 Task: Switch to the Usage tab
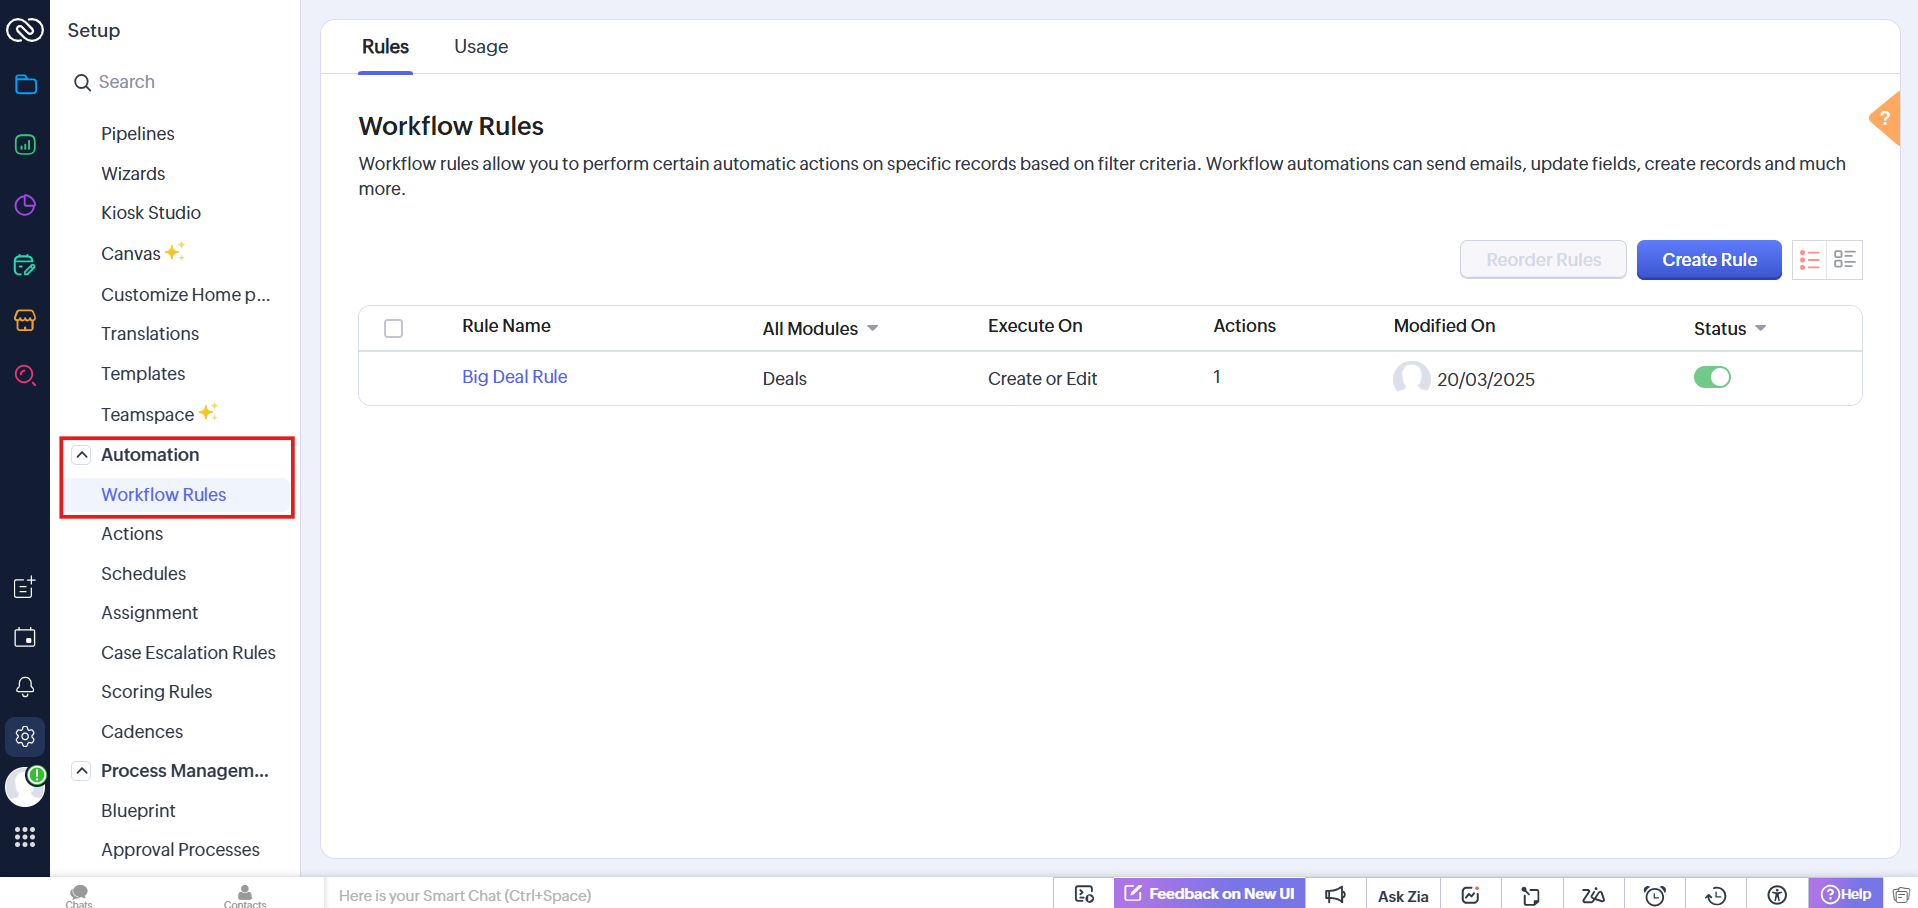[481, 47]
